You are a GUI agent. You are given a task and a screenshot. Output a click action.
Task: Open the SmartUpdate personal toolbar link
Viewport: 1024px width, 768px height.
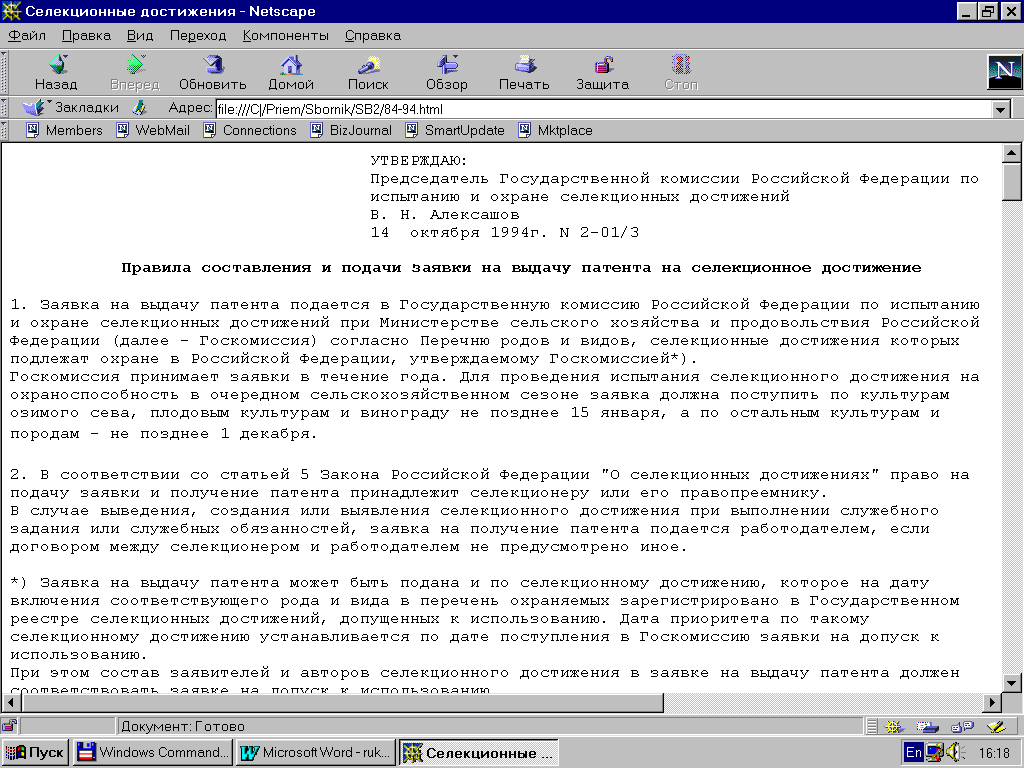point(455,130)
